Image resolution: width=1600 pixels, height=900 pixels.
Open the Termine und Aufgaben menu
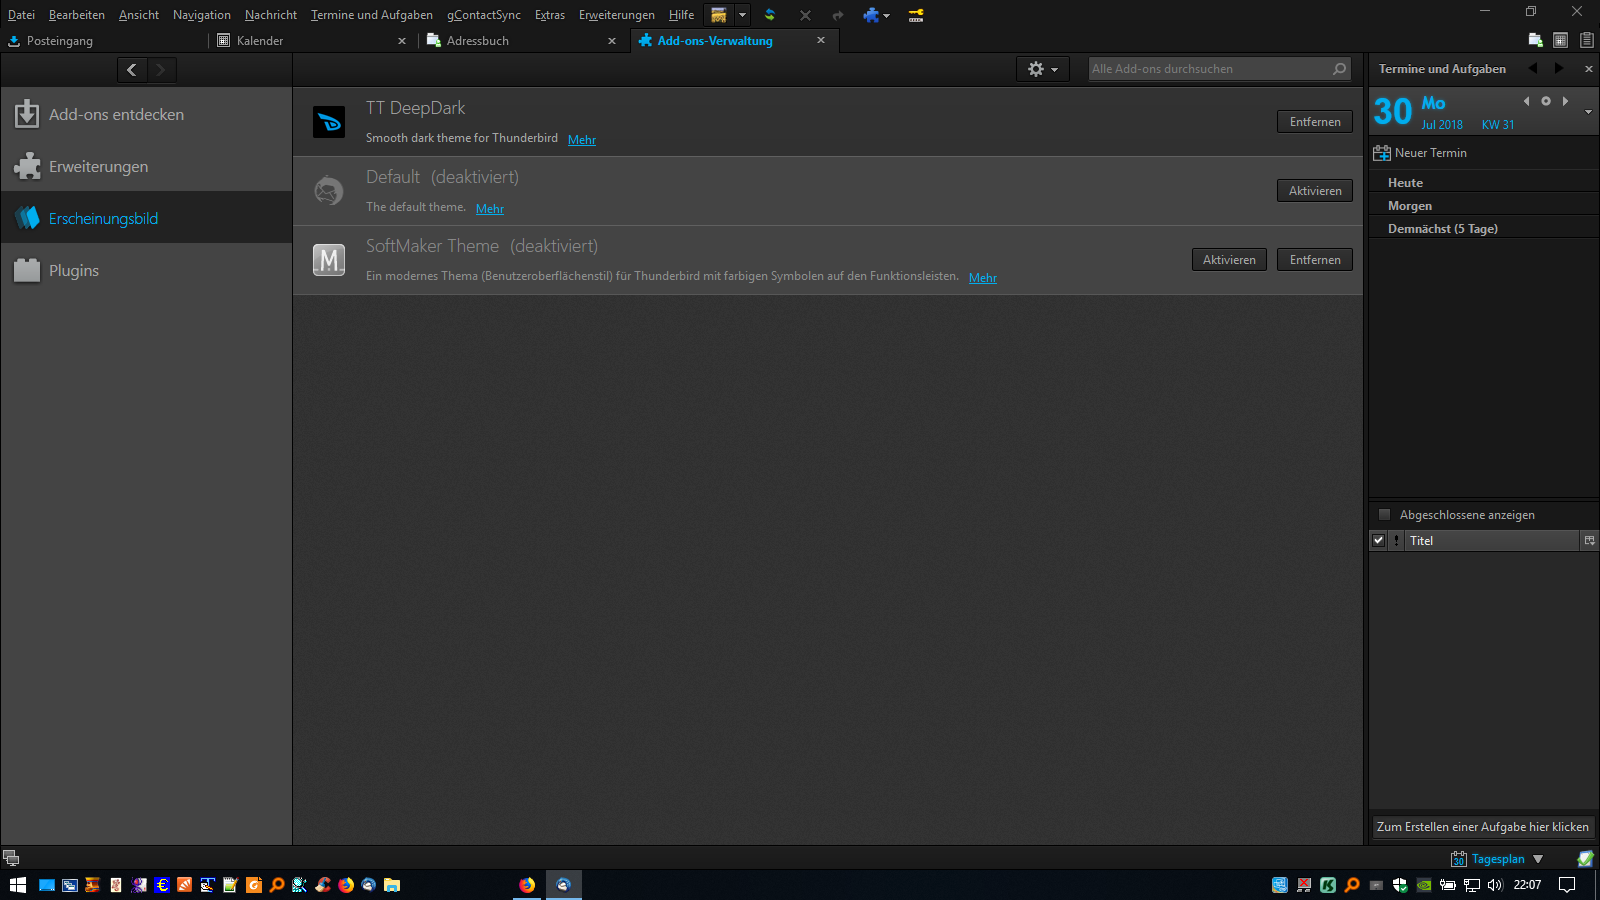tap(372, 15)
